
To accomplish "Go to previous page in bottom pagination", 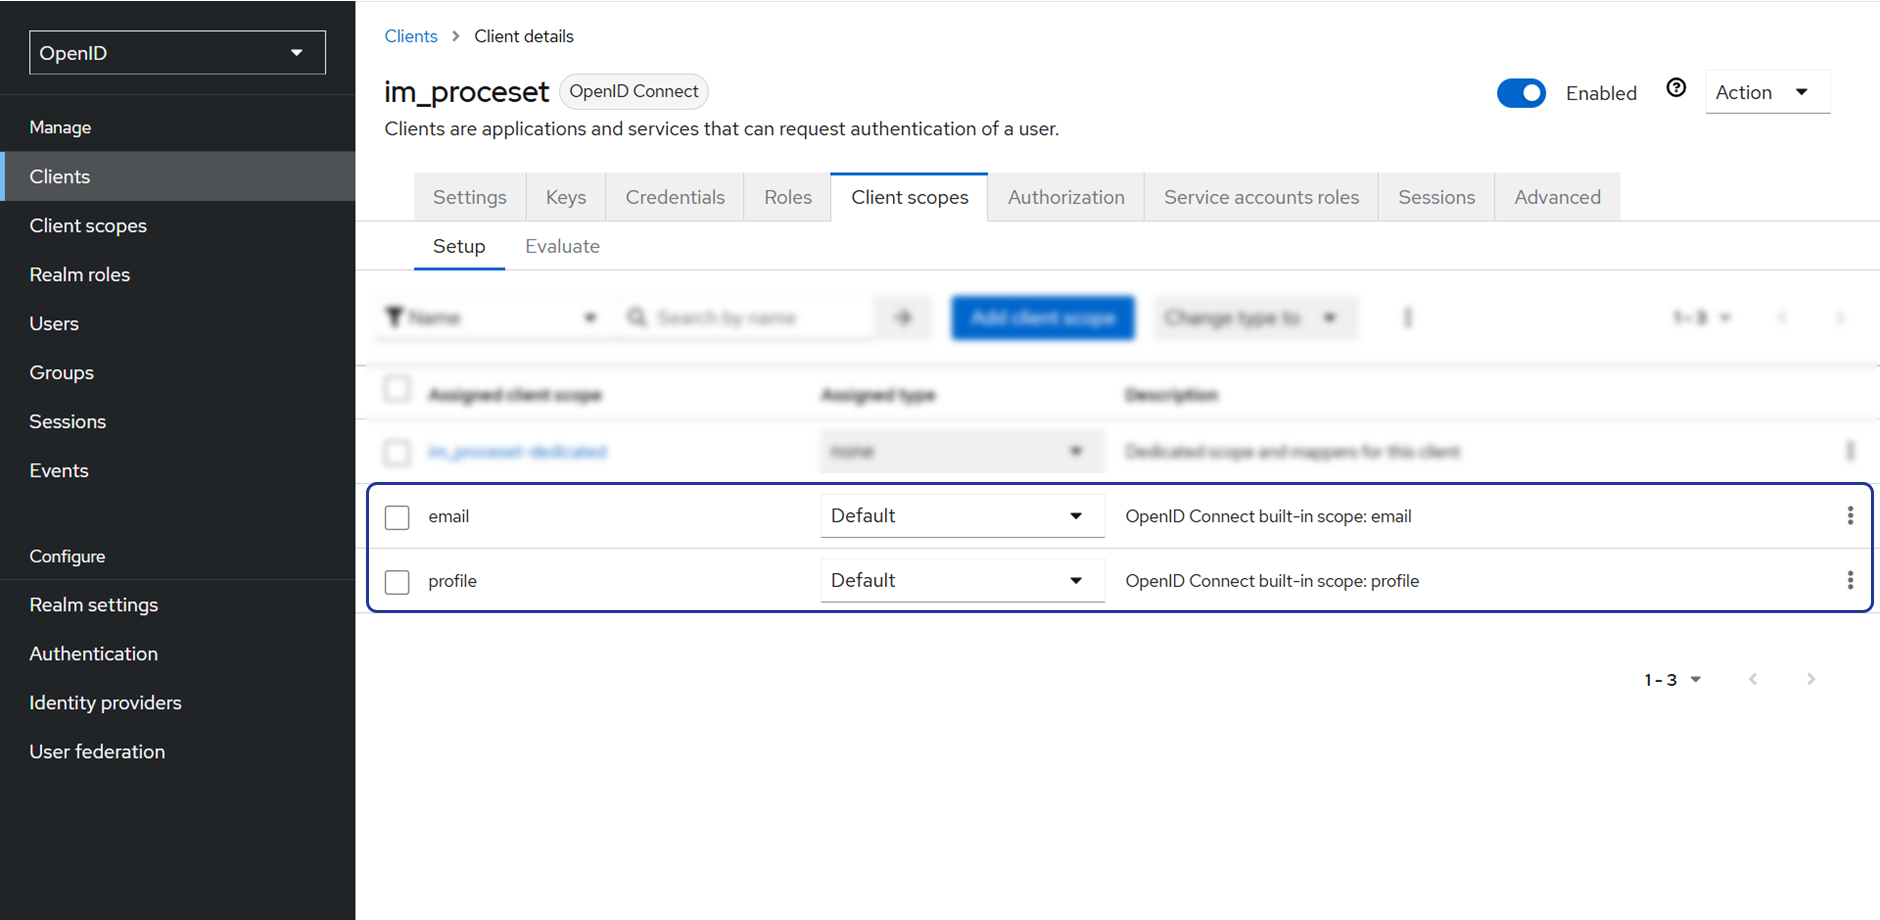I will coord(1753,679).
